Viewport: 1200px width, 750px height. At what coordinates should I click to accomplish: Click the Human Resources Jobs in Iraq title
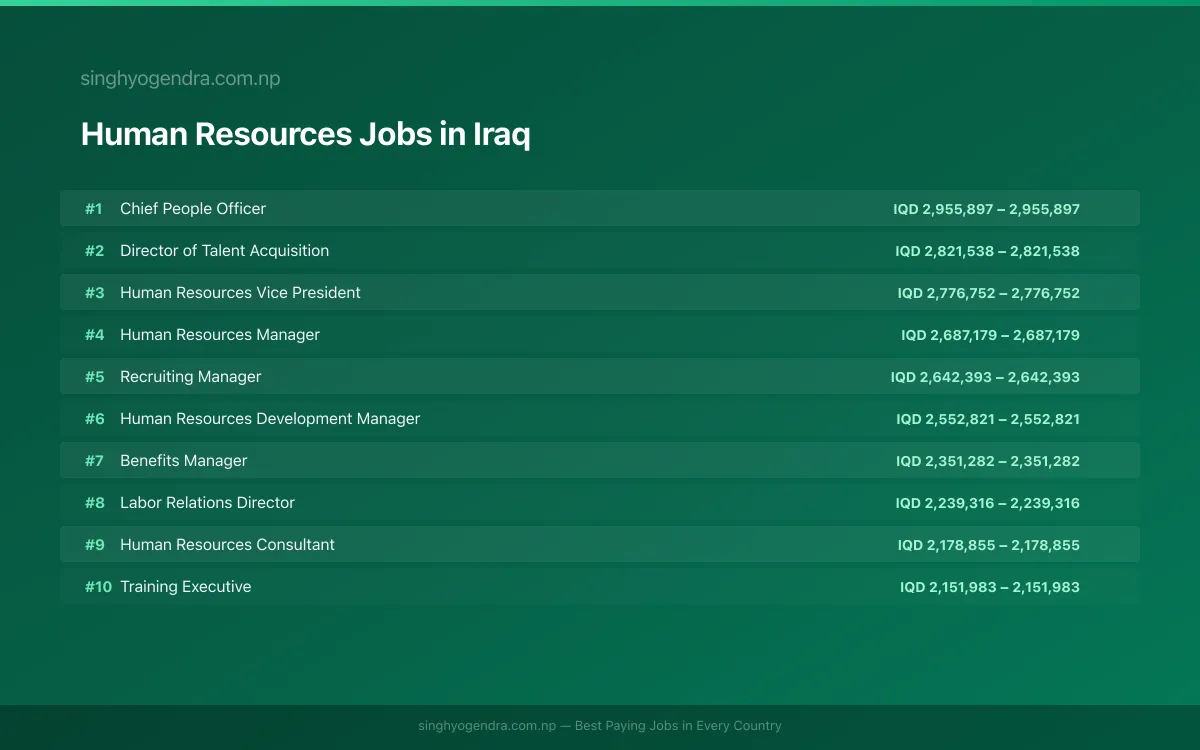pyautogui.click(x=305, y=134)
